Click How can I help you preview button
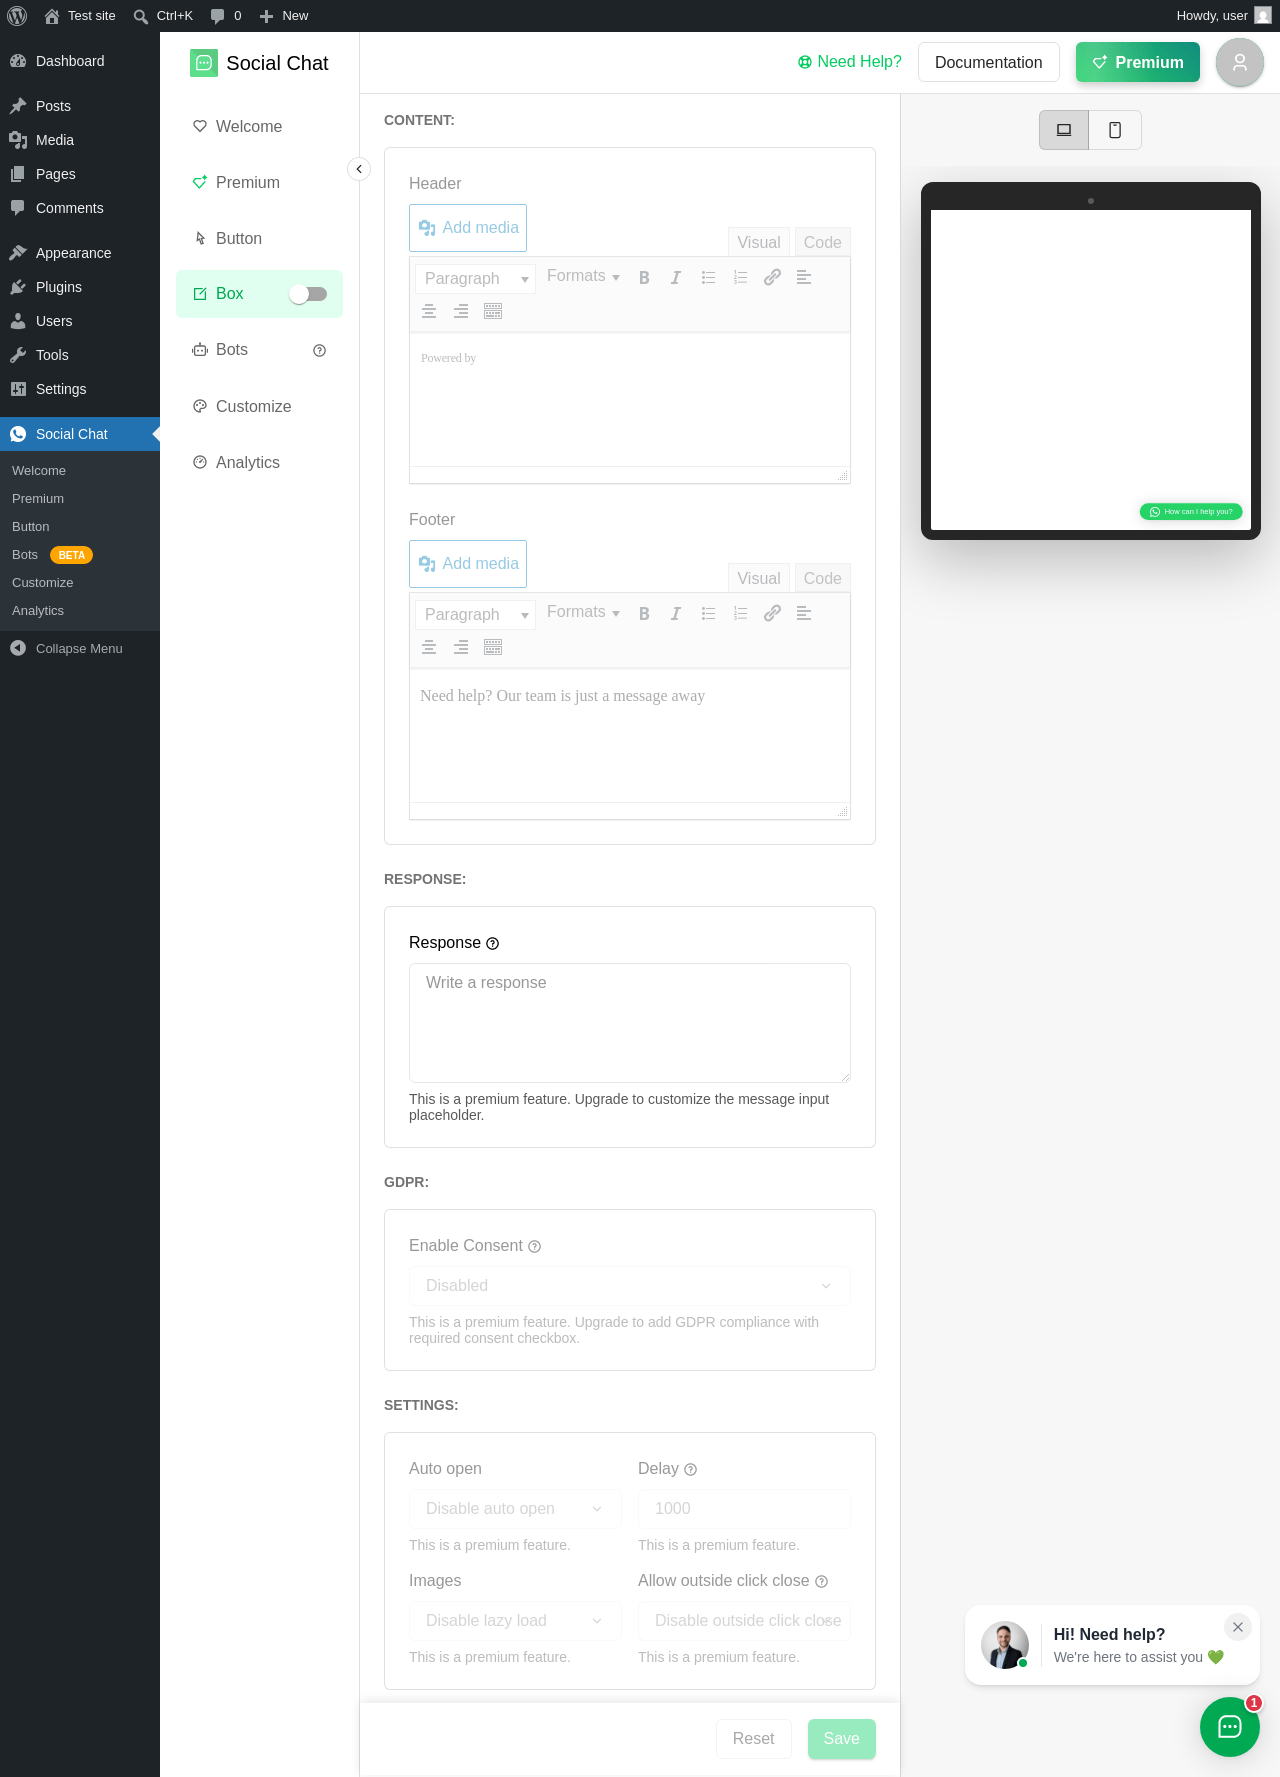 pos(1191,511)
